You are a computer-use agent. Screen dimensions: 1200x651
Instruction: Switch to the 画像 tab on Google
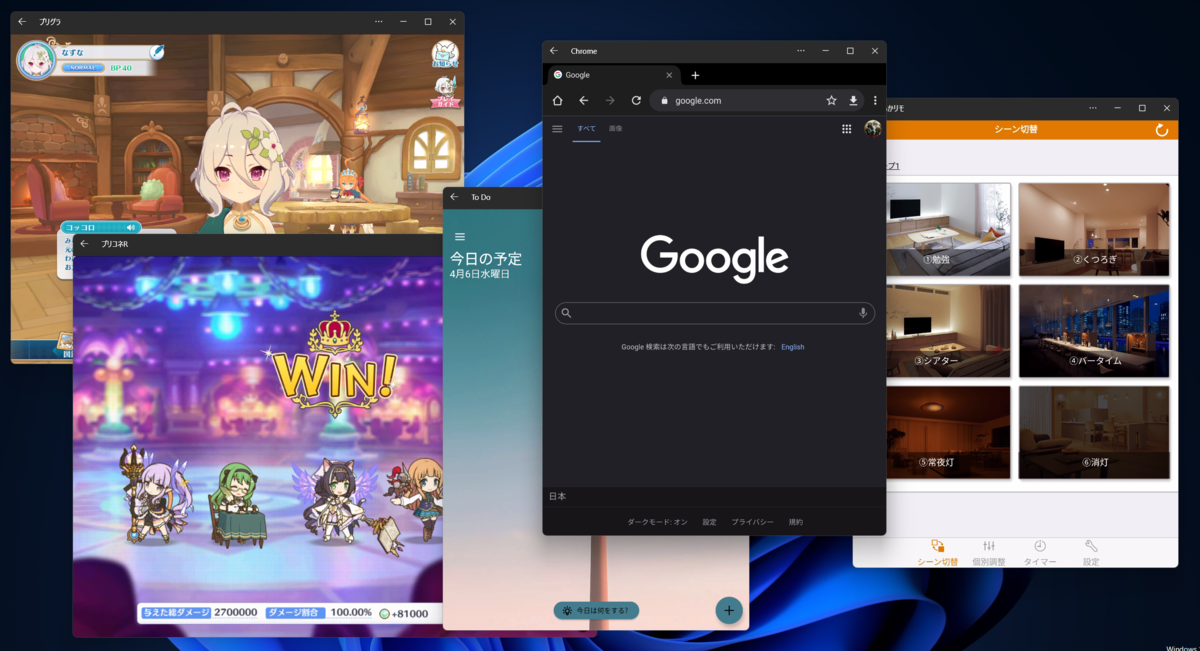coord(615,128)
